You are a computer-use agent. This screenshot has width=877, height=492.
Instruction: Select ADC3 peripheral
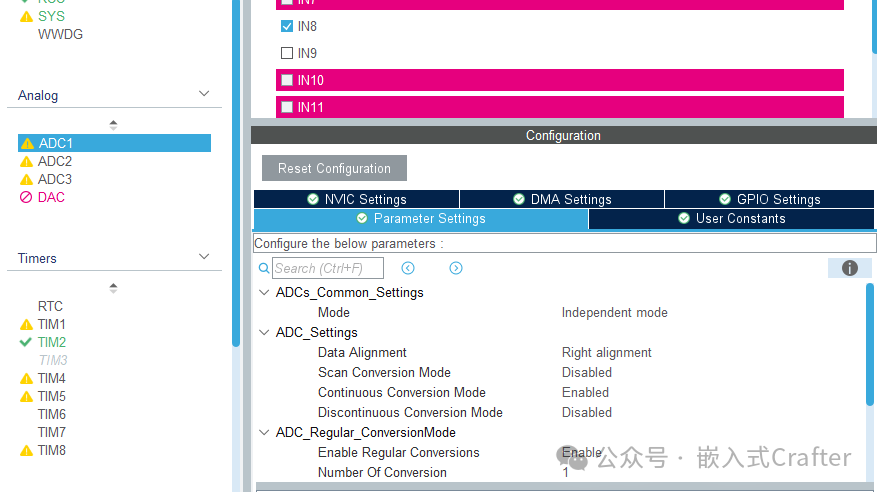coord(55,179)
